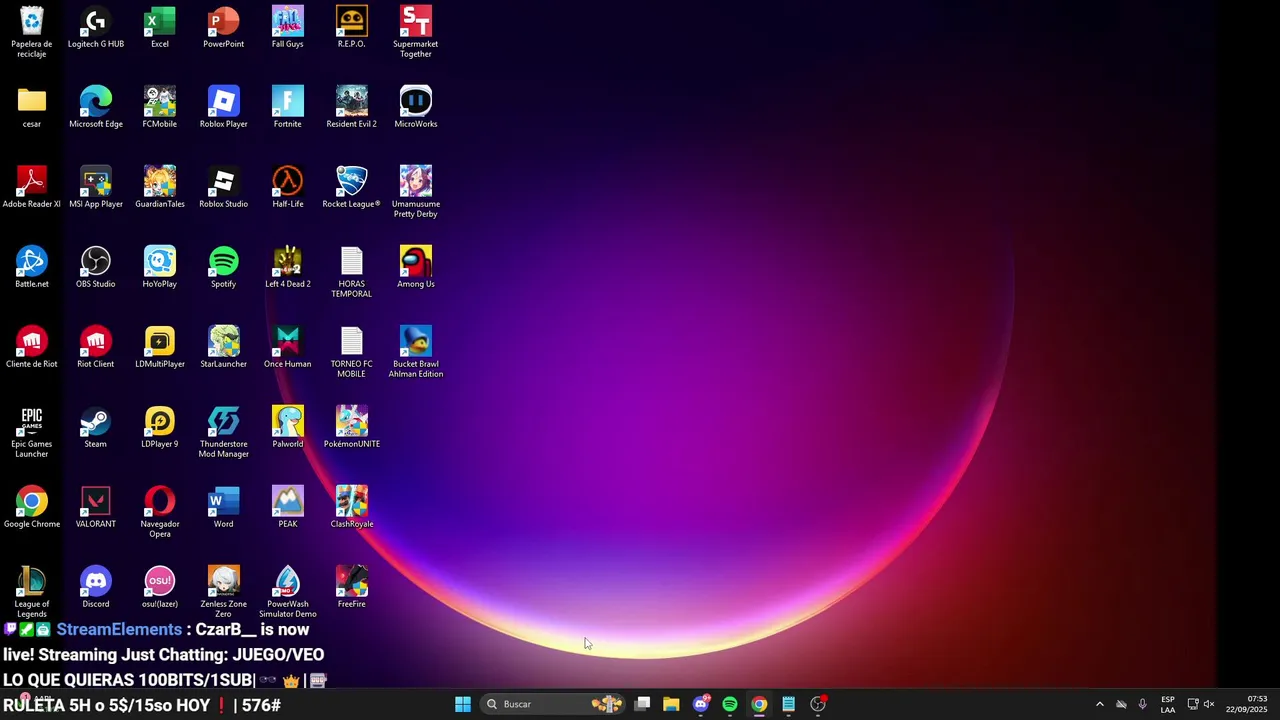Expand the hidden system tray icons
Screen dimensions: 1280x720
click(x=1100, y=704)
